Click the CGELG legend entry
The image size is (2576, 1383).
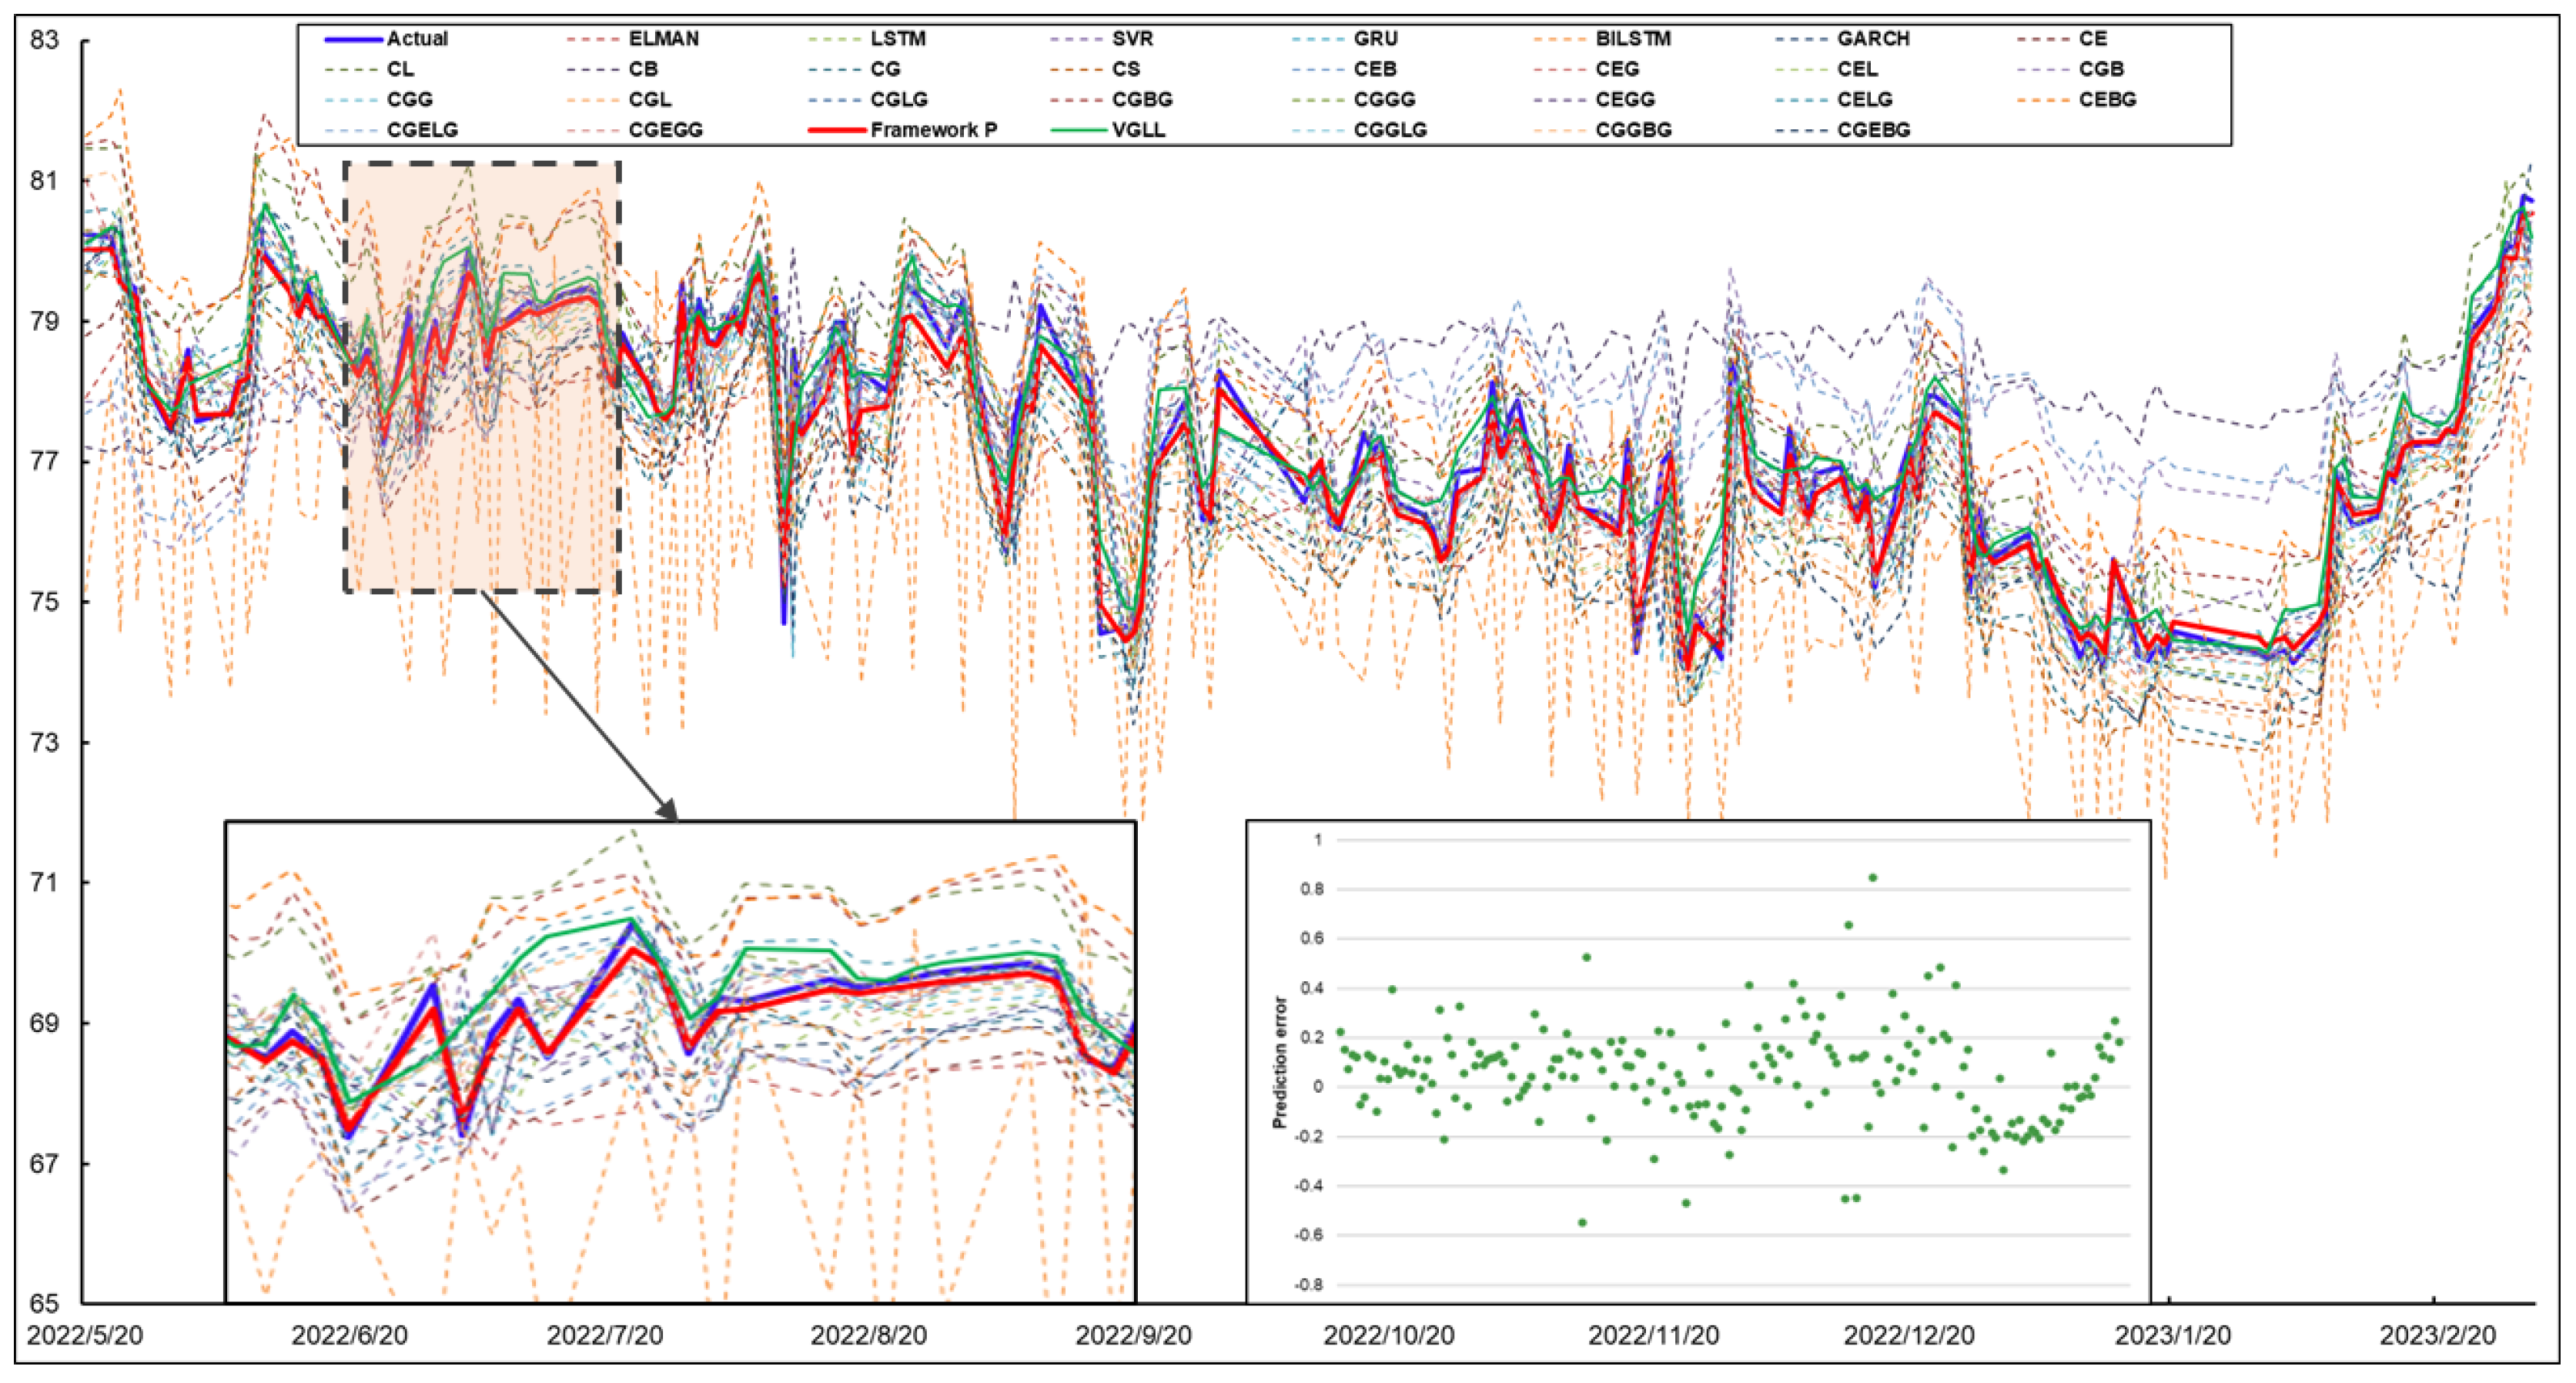pyautogui.click(x=422, y=130)
